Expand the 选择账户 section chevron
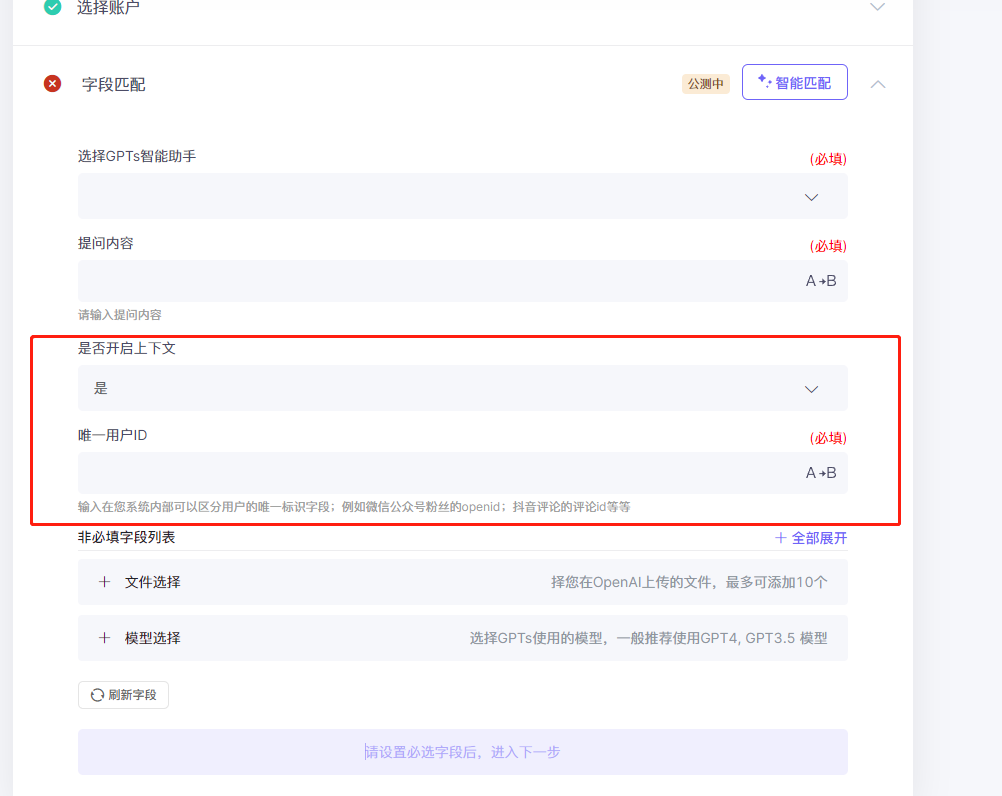This screenshot has height=796, width=1002. coord(877,7)
